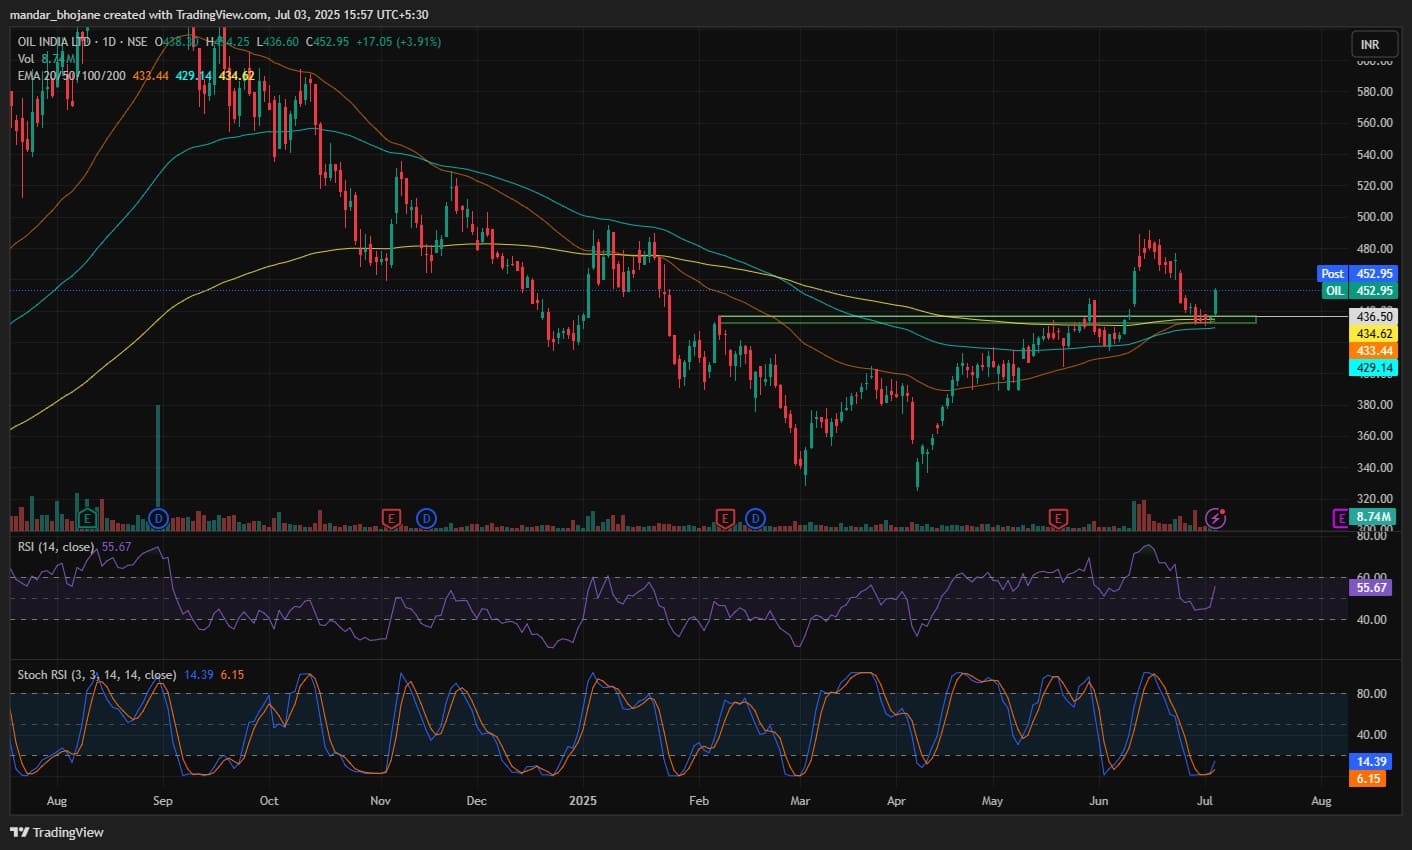The image size is (1412, 850).
Task: Click the Jun label on the time axis
Action: tap(1099, 801)
